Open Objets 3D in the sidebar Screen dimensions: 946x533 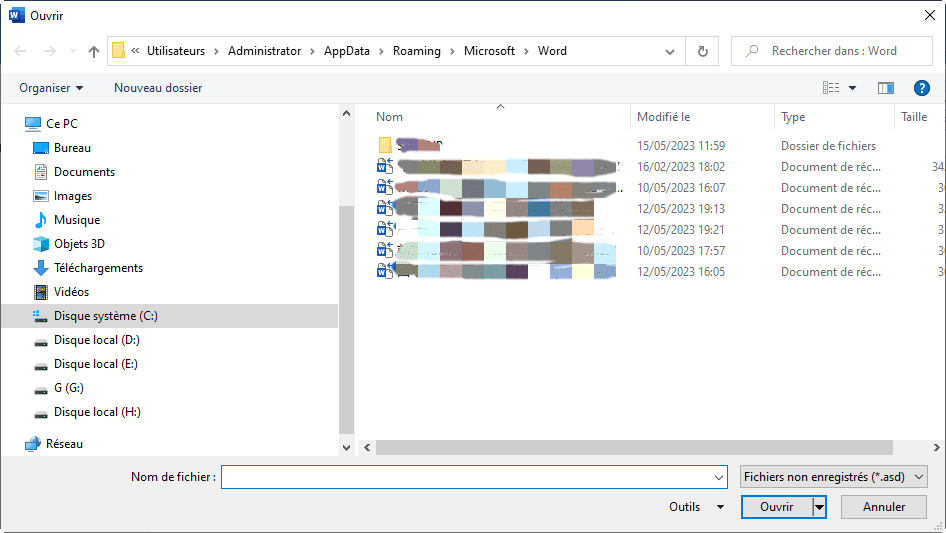coord(79,244)
